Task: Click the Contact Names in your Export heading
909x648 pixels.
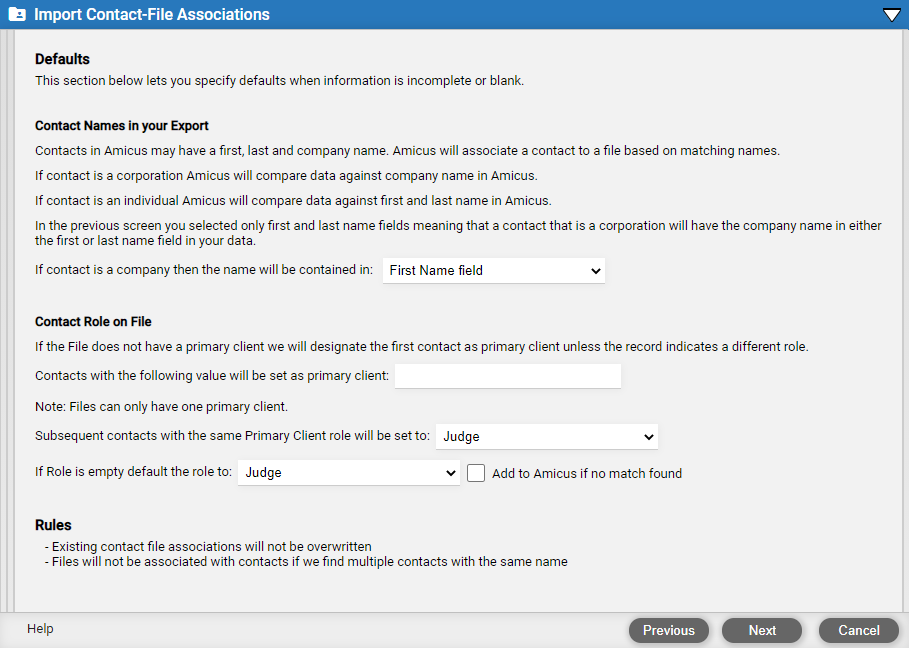Action: (122, 126)
